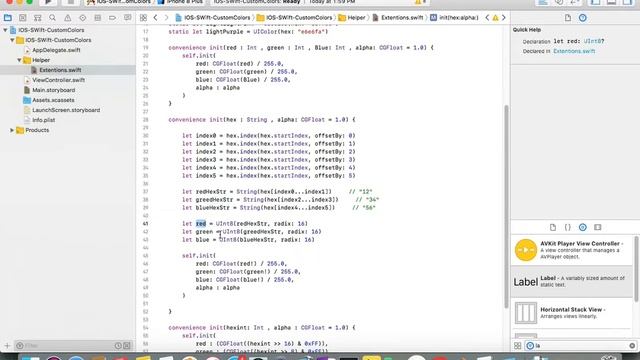Go back in editor history
Image resolution: width=640 pixels, height=360 pixels.
click(156, 18)
